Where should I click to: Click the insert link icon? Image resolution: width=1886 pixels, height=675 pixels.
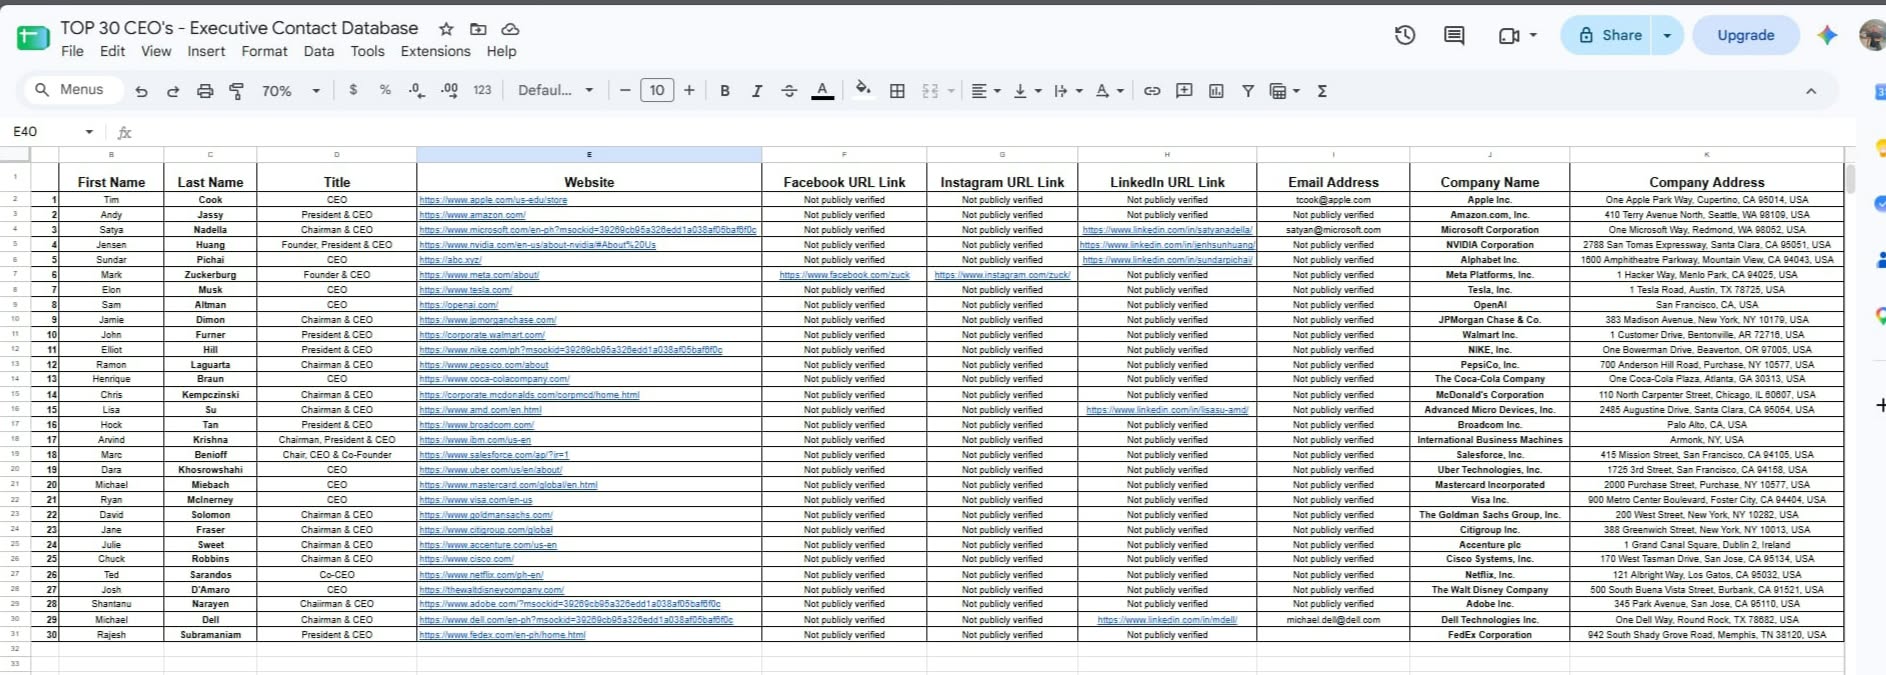(x=1152, y=91)
